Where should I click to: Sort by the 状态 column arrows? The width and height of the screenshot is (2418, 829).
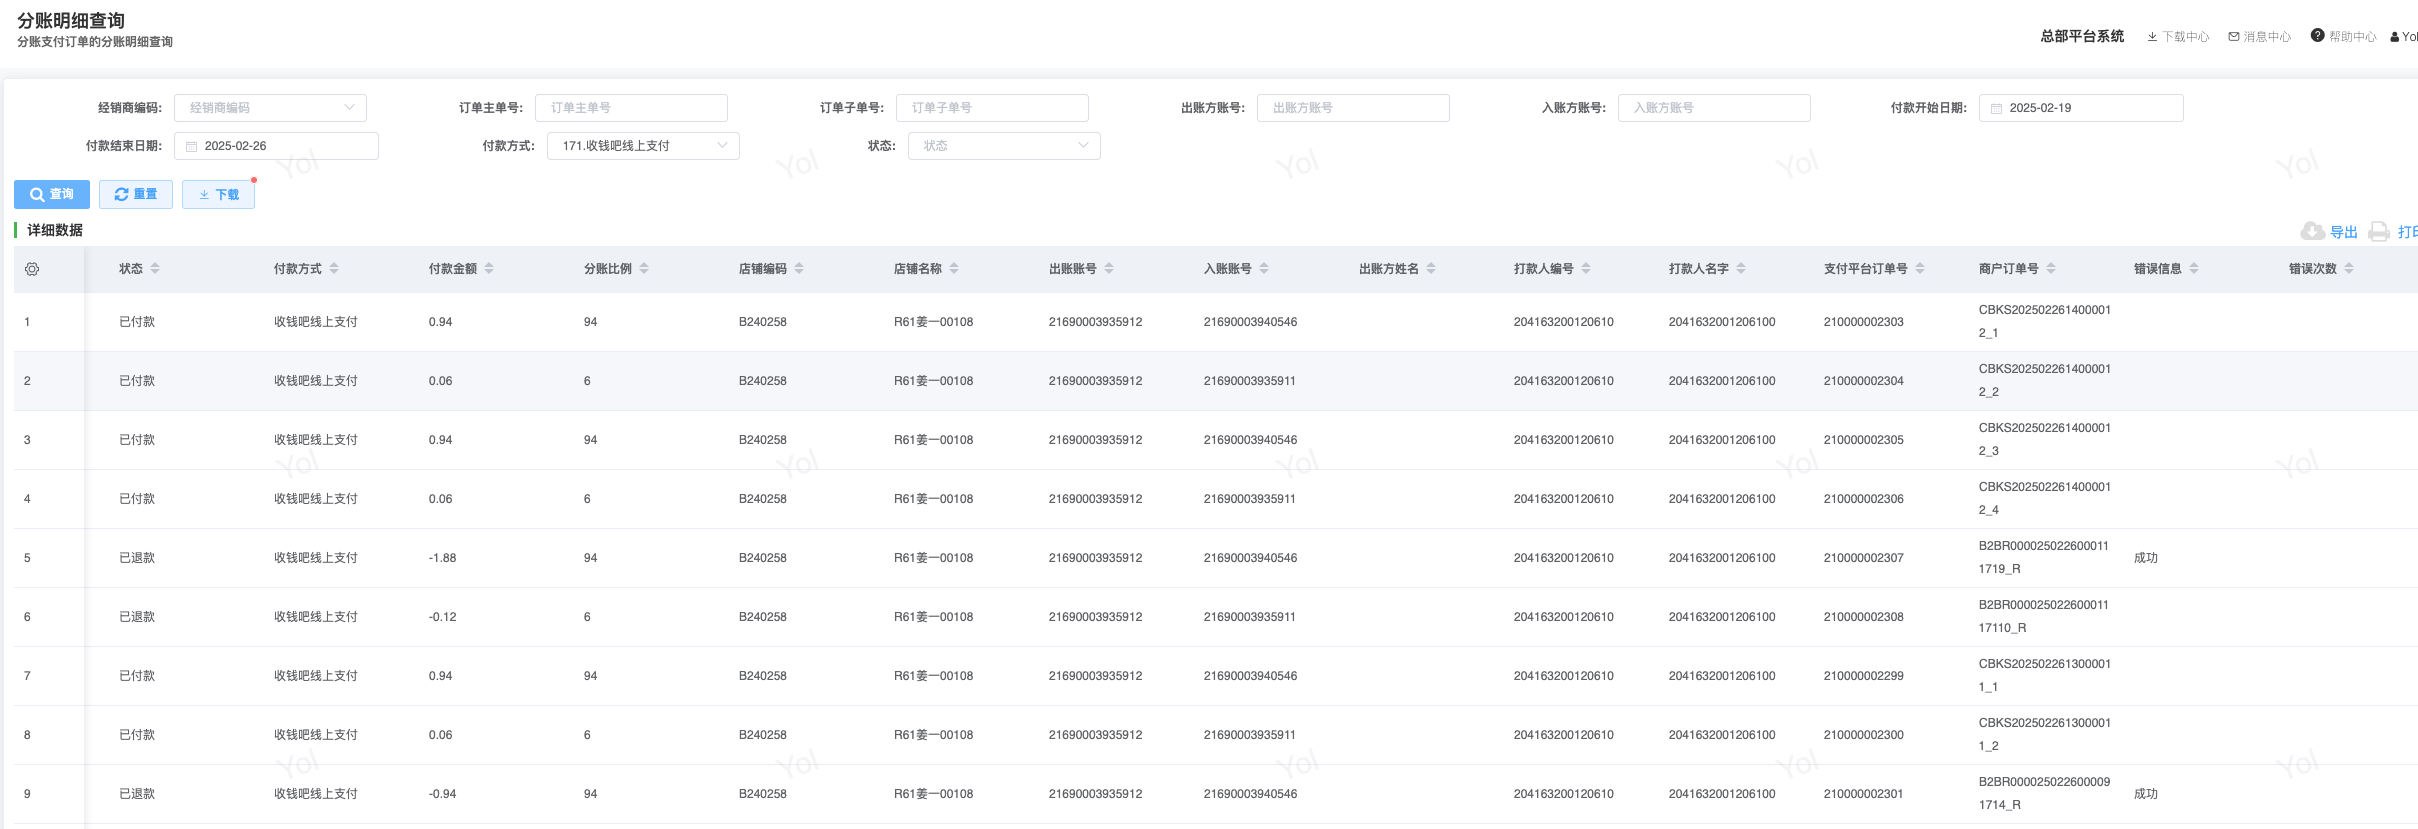[155, 269]
